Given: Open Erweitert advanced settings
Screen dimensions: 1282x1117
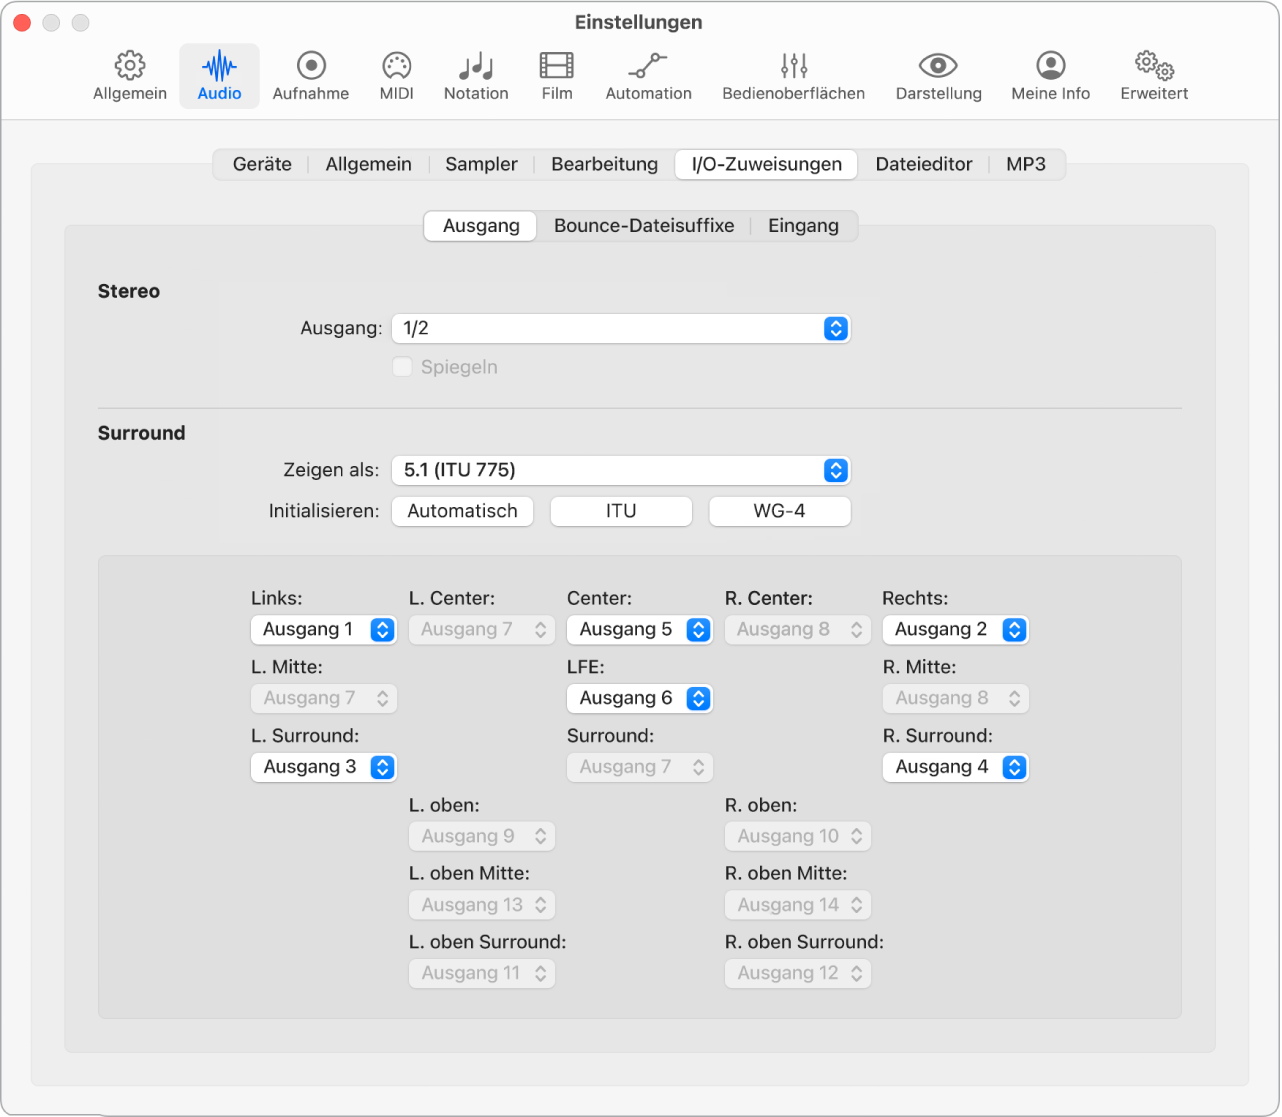Looking at the screenshot, I should pyautogui.click(x=1154, y=76).
